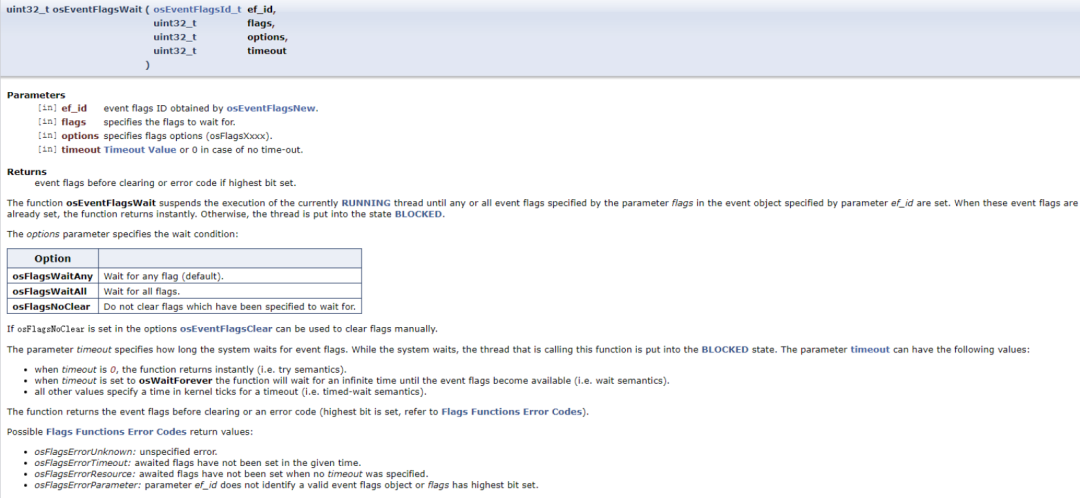
Task: Open BLOCKED link ending the first description paragraph
Action: 419,214
